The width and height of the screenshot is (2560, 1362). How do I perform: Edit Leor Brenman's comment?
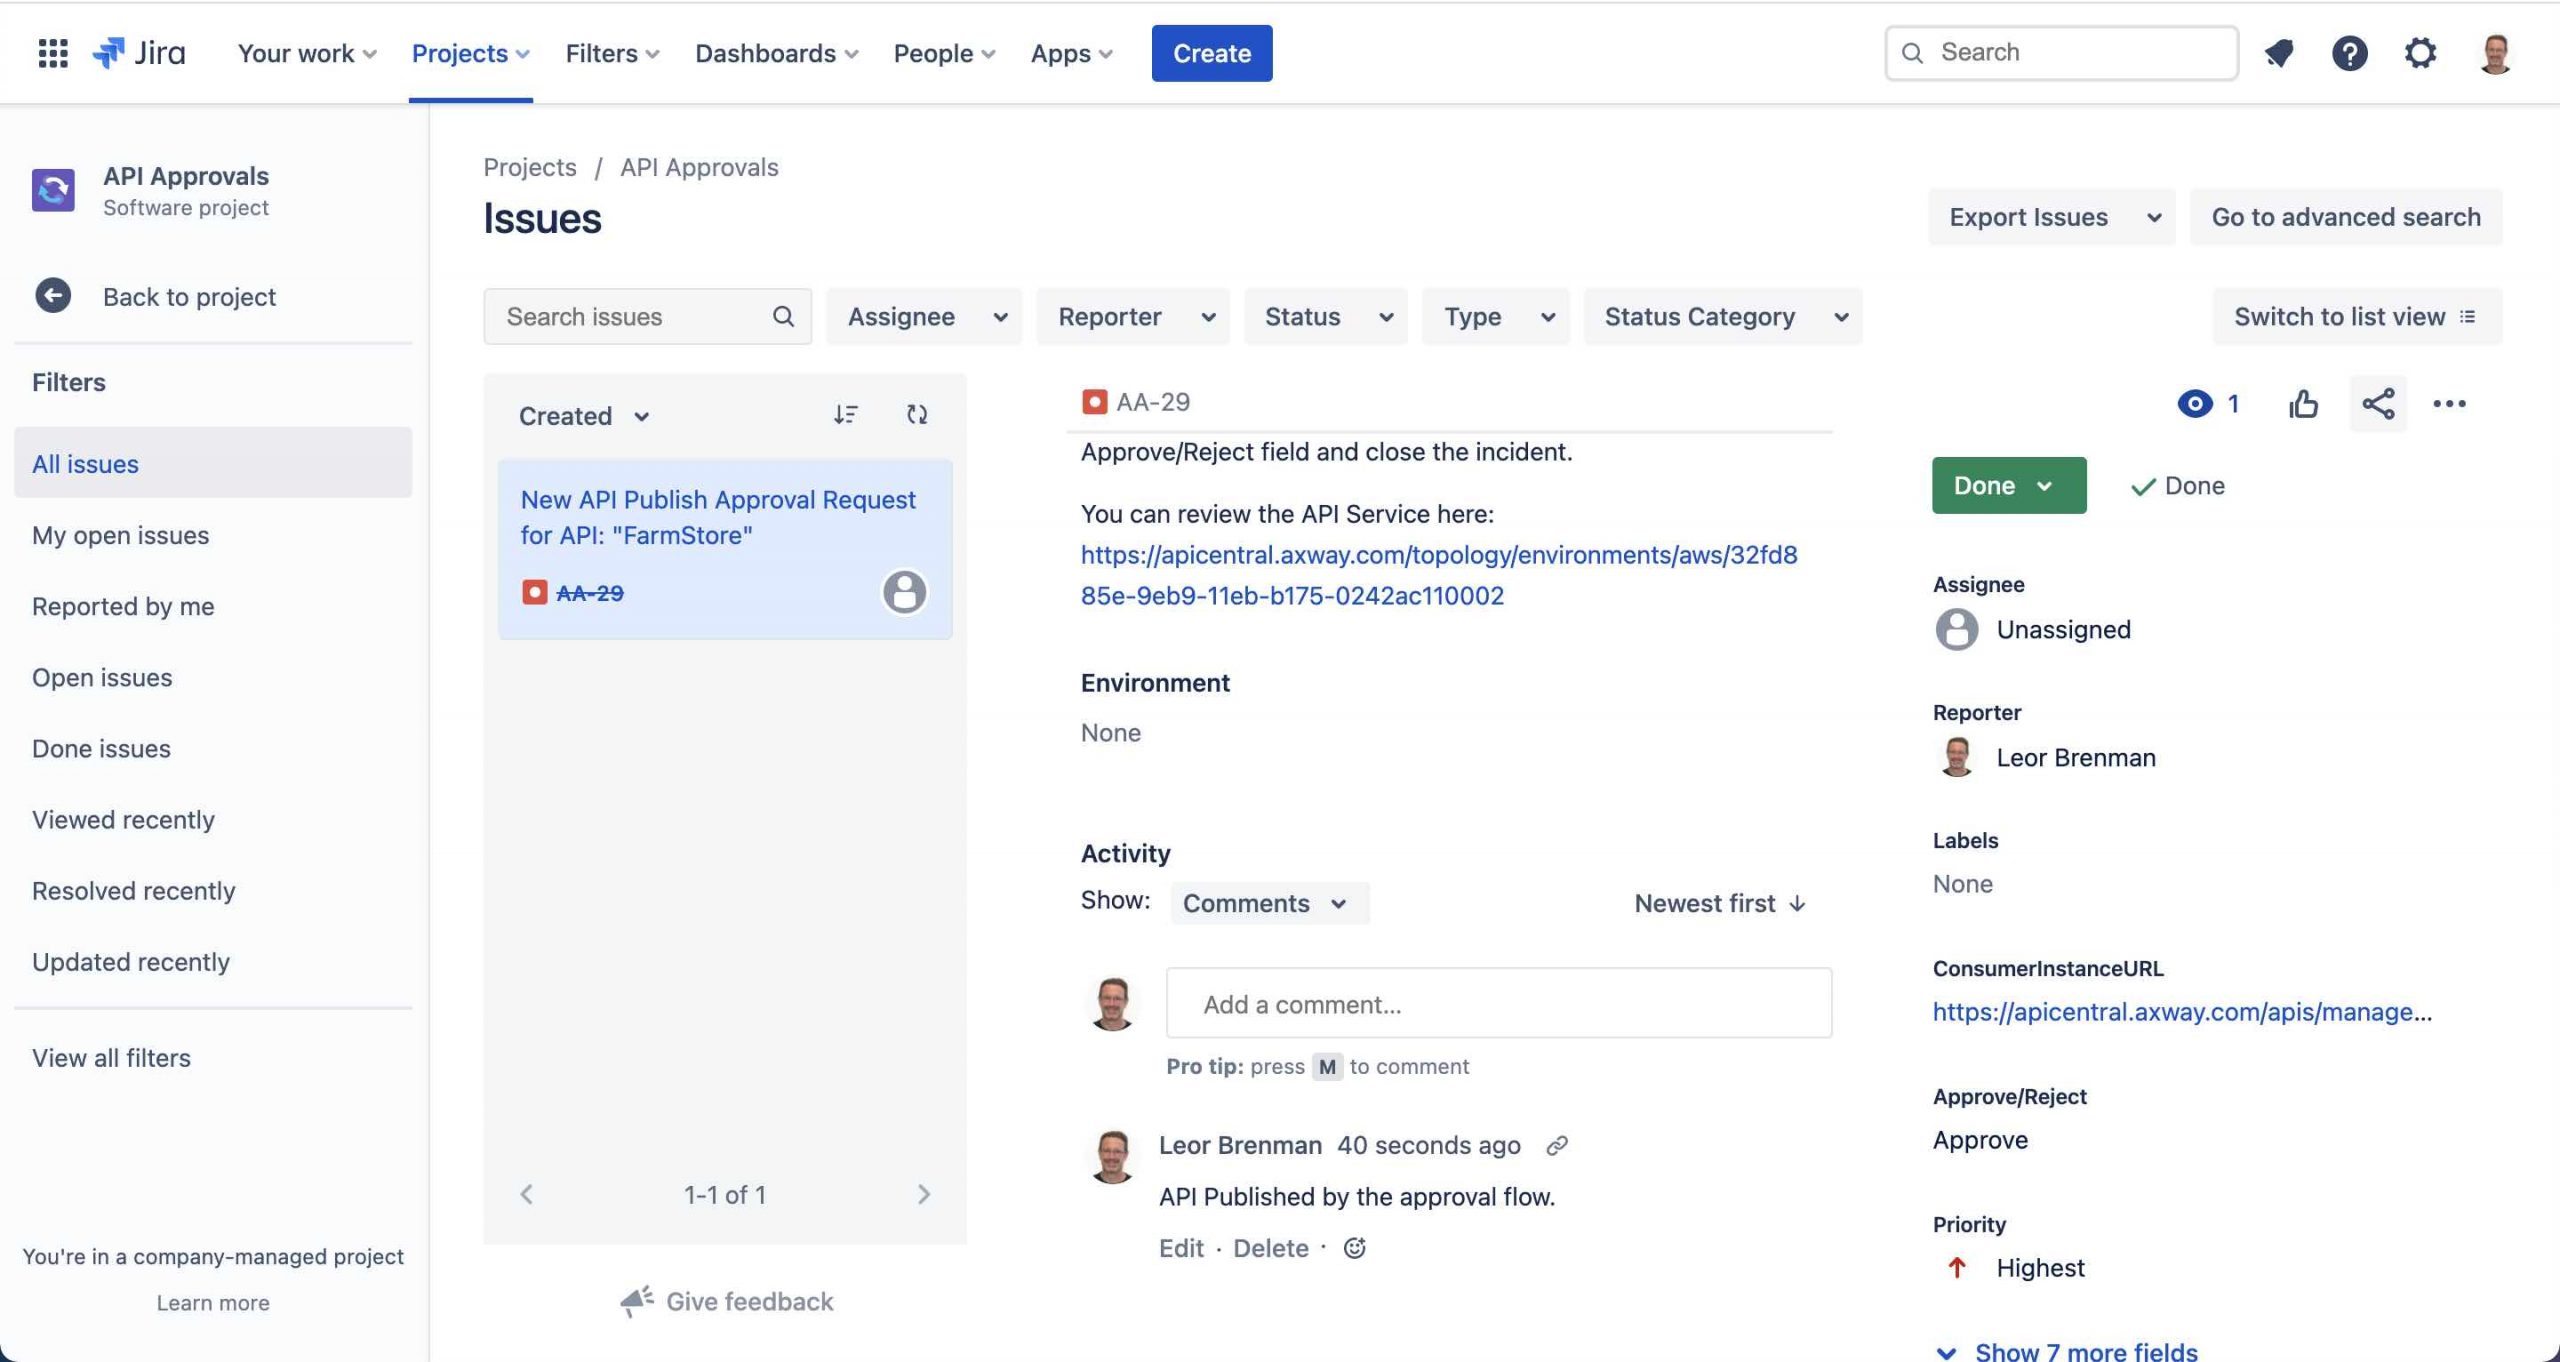pyautogui.click(x=1180, y=1248)
